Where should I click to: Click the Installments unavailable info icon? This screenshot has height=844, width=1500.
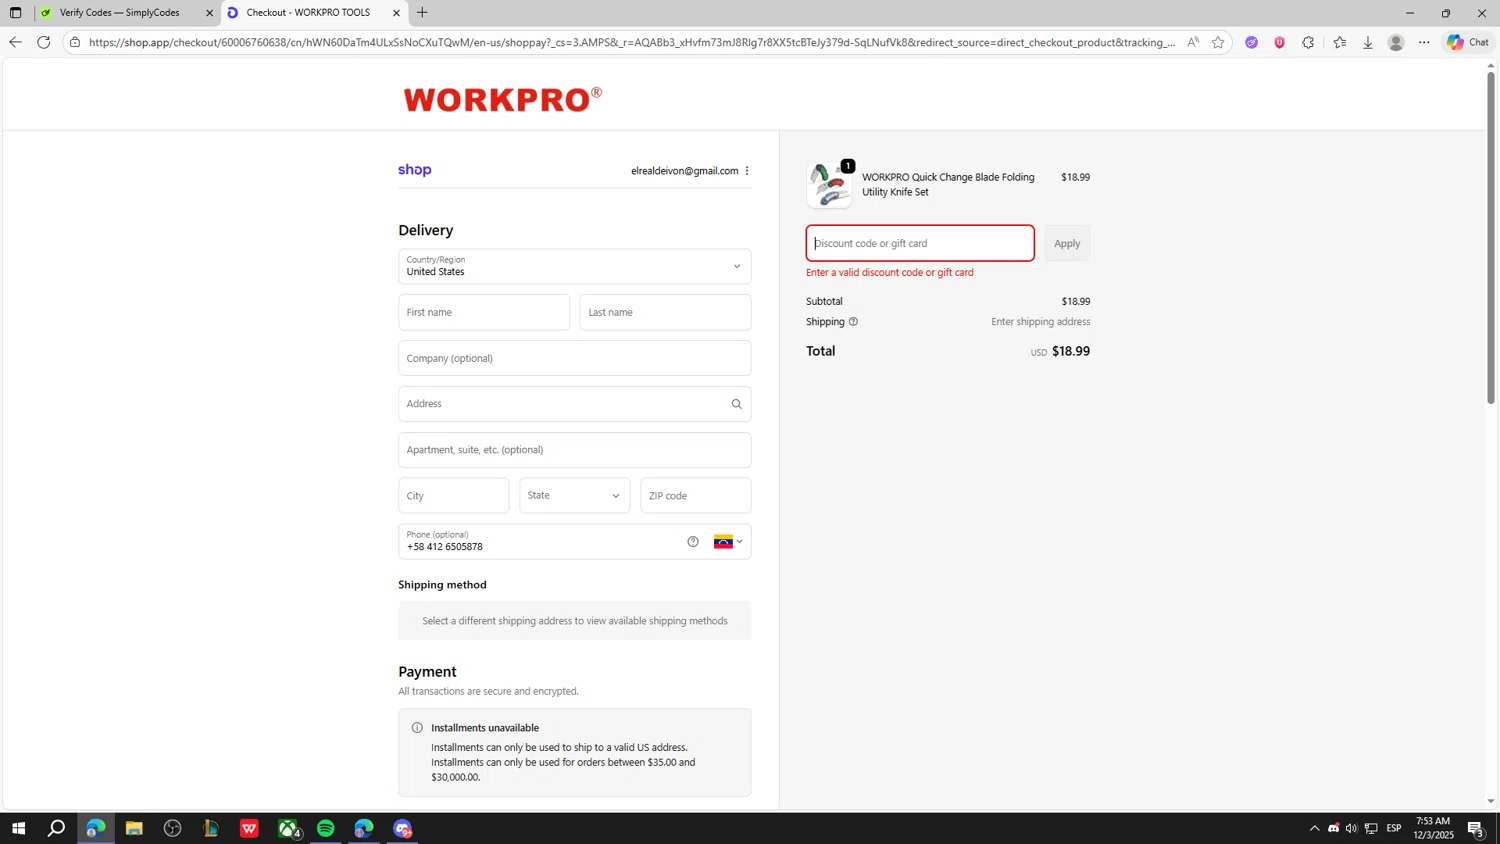[417, 728]
